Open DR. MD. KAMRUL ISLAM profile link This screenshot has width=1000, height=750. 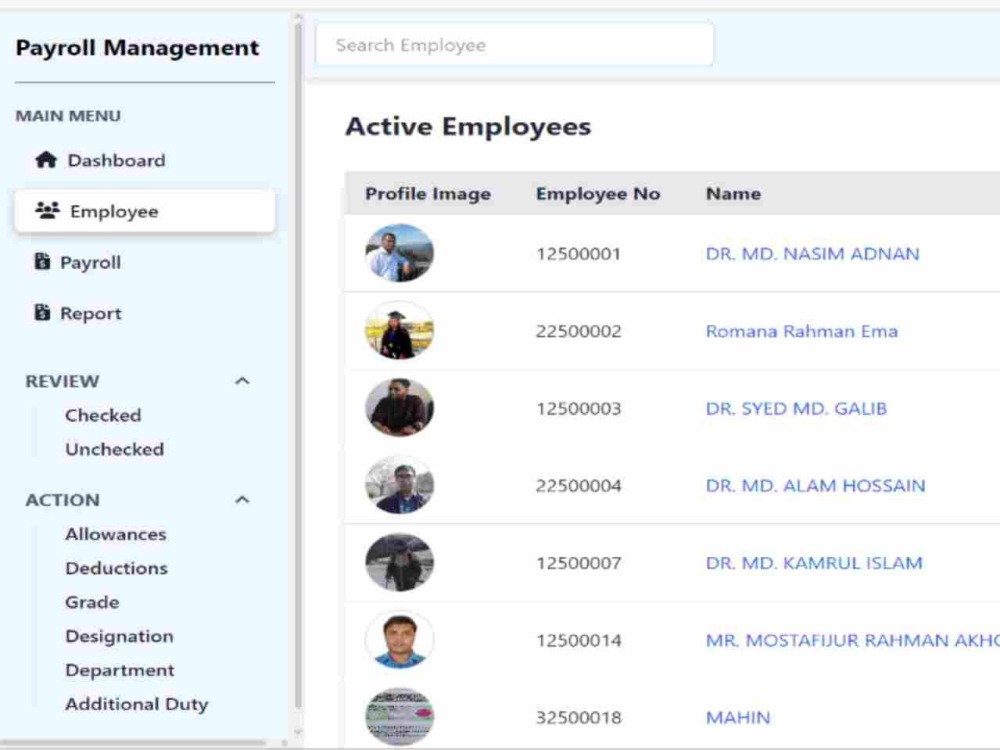[x=814, y=562]
